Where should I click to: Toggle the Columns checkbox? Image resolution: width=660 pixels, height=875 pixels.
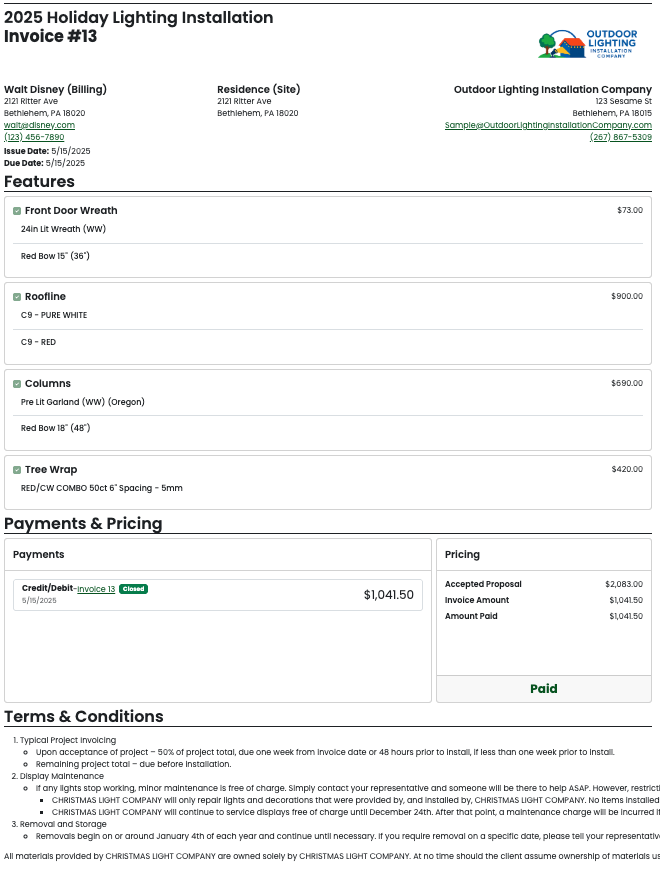pos(17,384)
